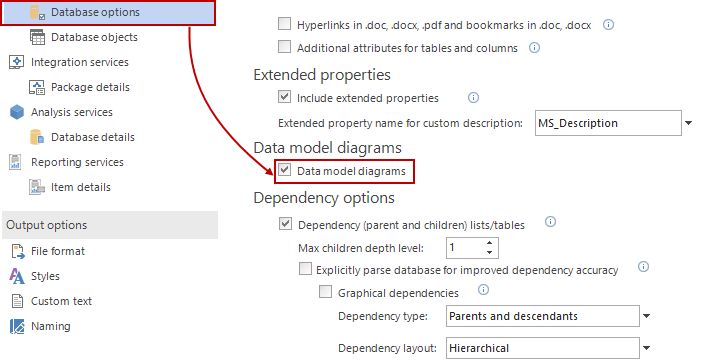Screen dimensions: 702x362
Task: Uncheck Include extended properties
Action: [x=284, y=97]
